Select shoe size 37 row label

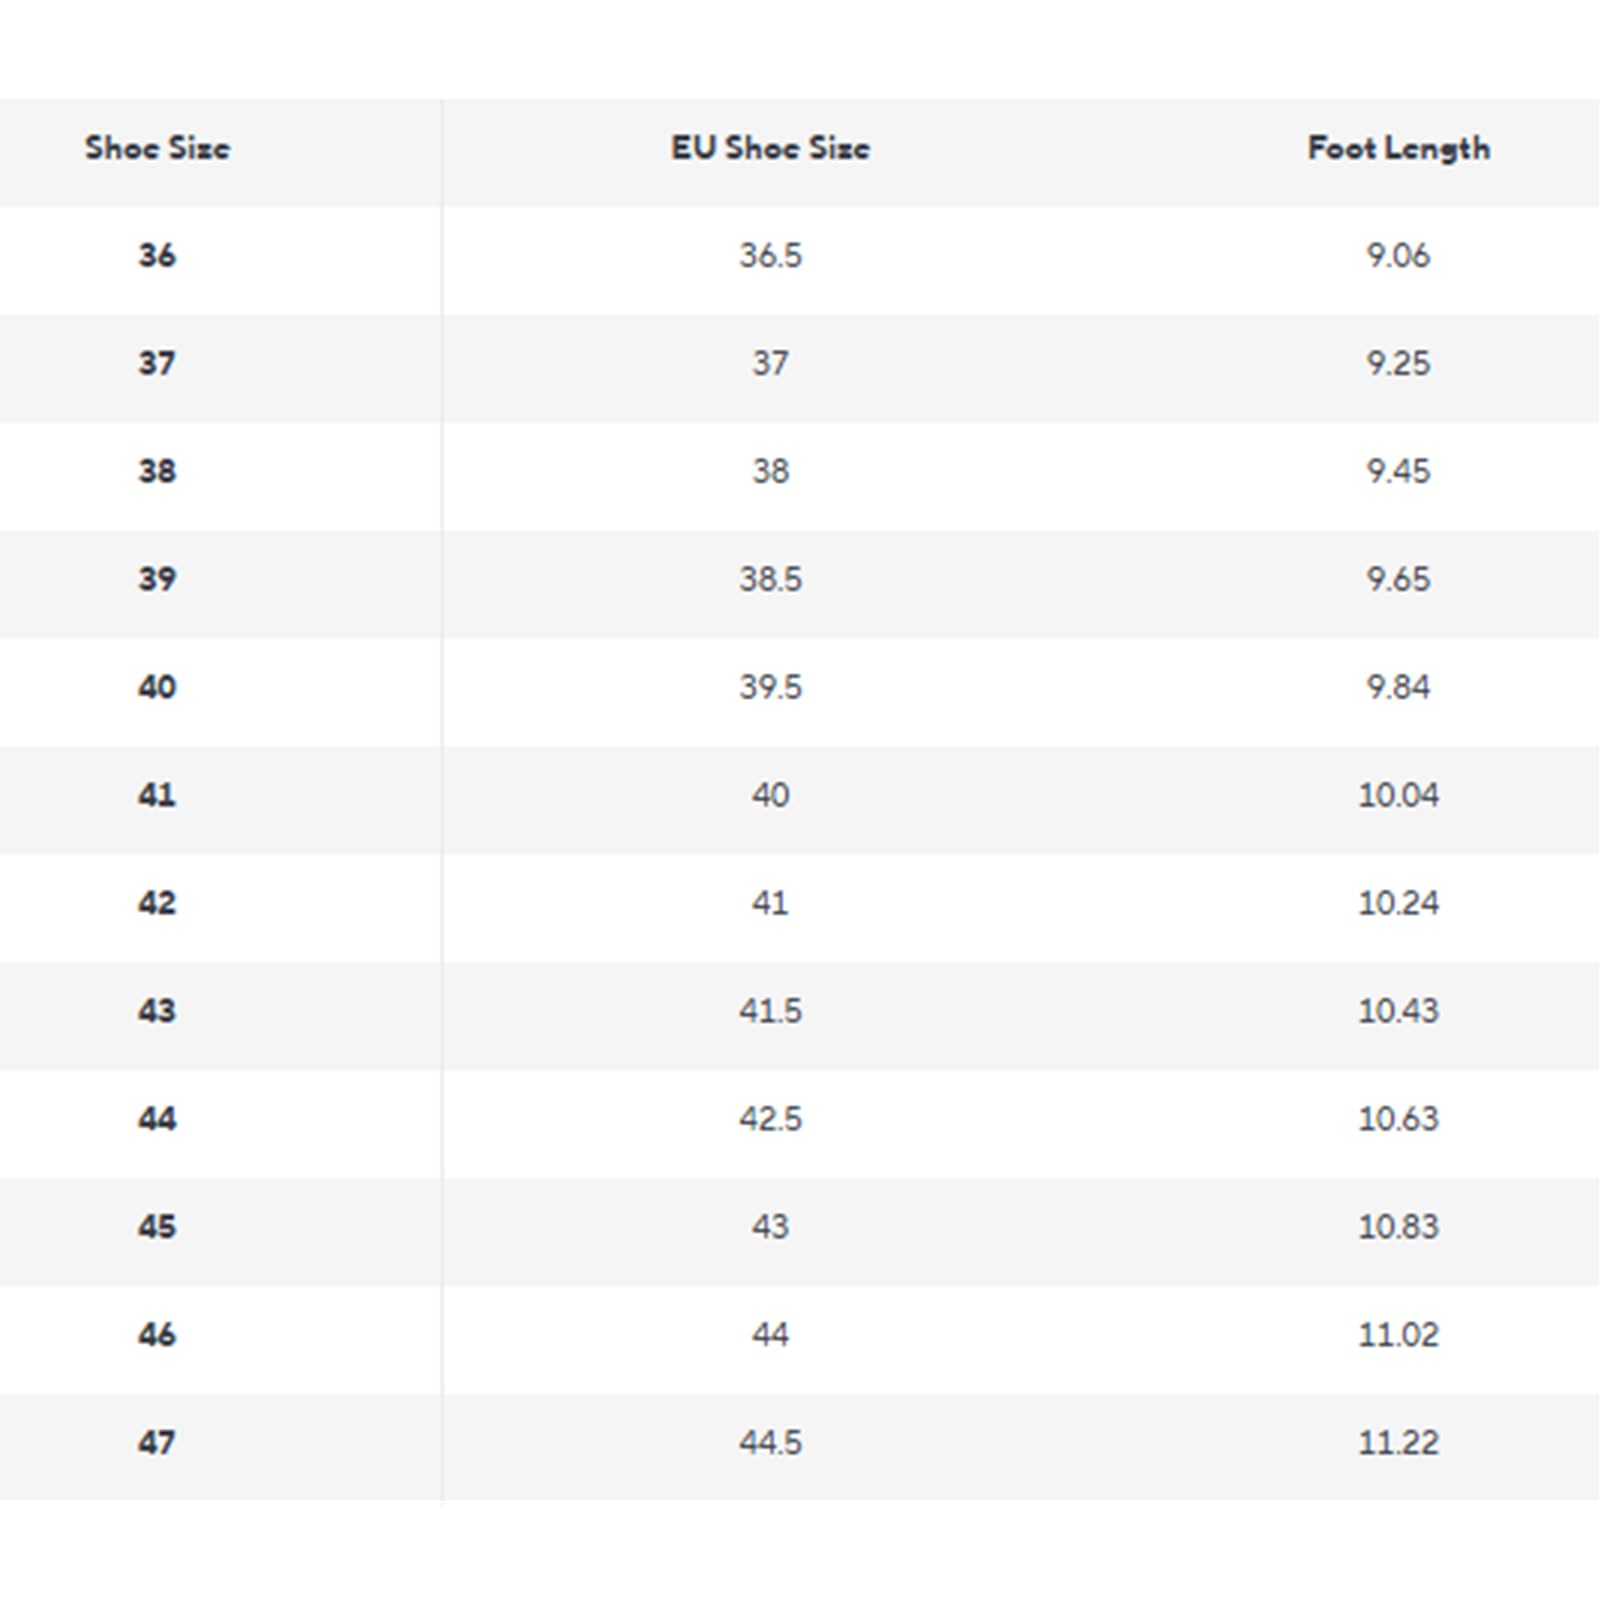click(157, 363)
